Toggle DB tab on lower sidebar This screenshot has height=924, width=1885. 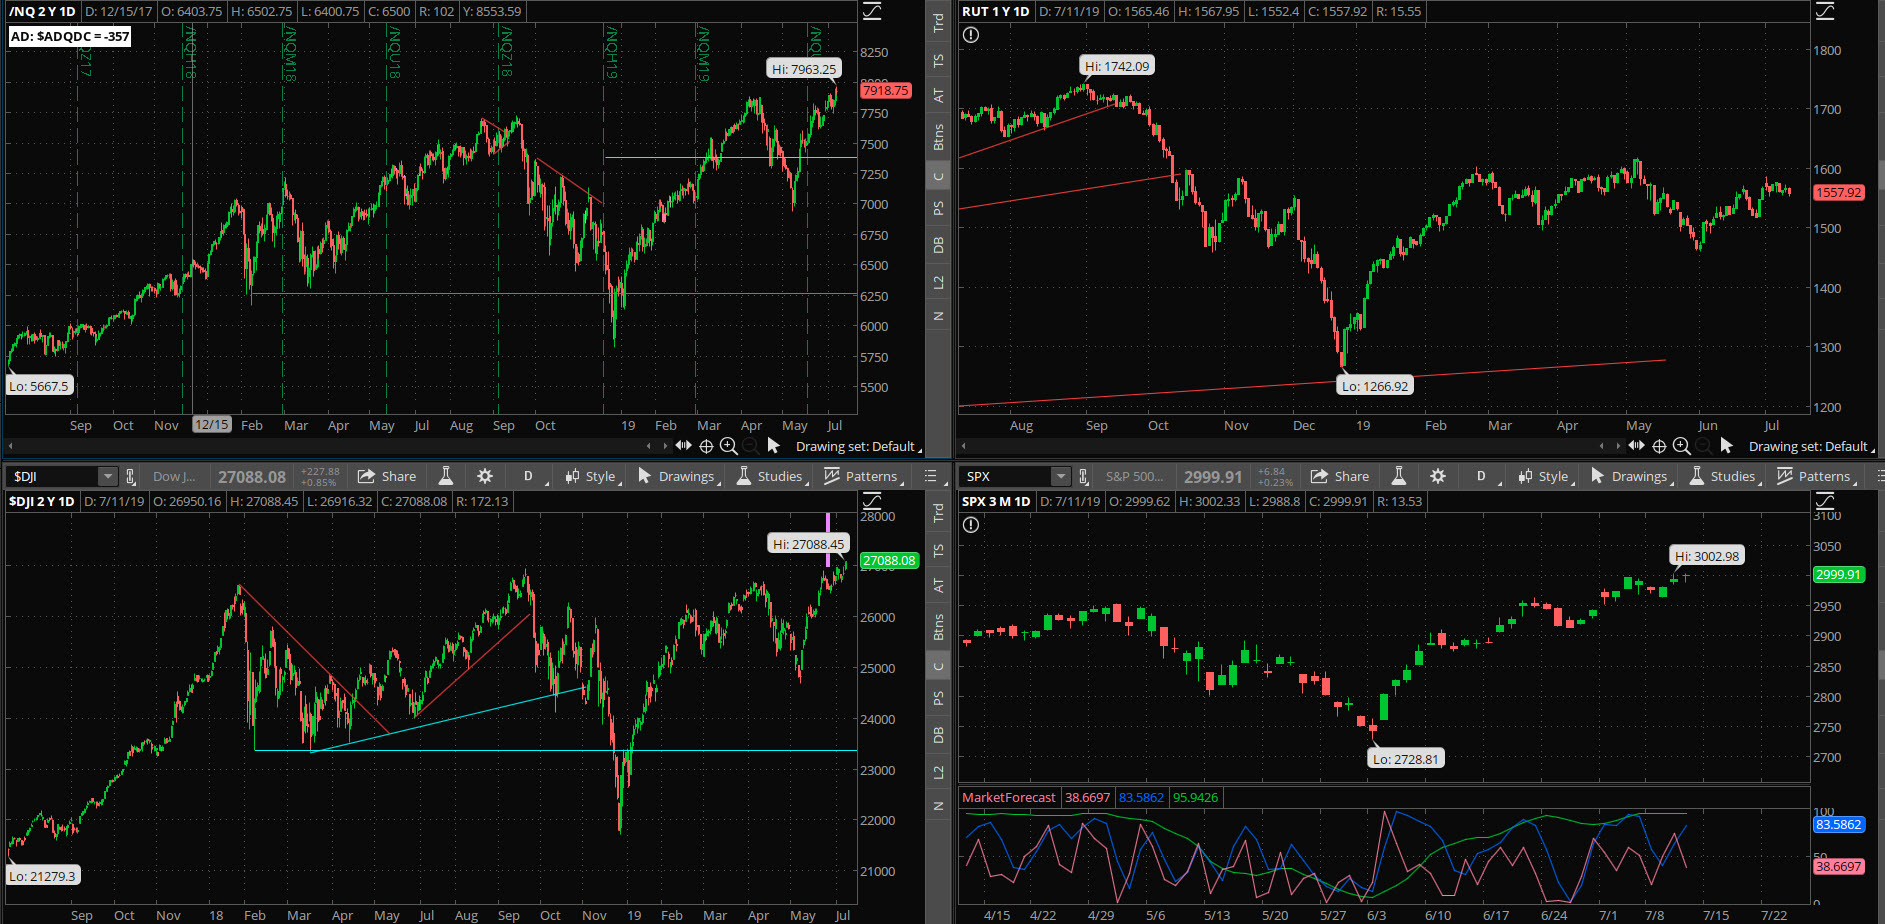coord(938,735)
